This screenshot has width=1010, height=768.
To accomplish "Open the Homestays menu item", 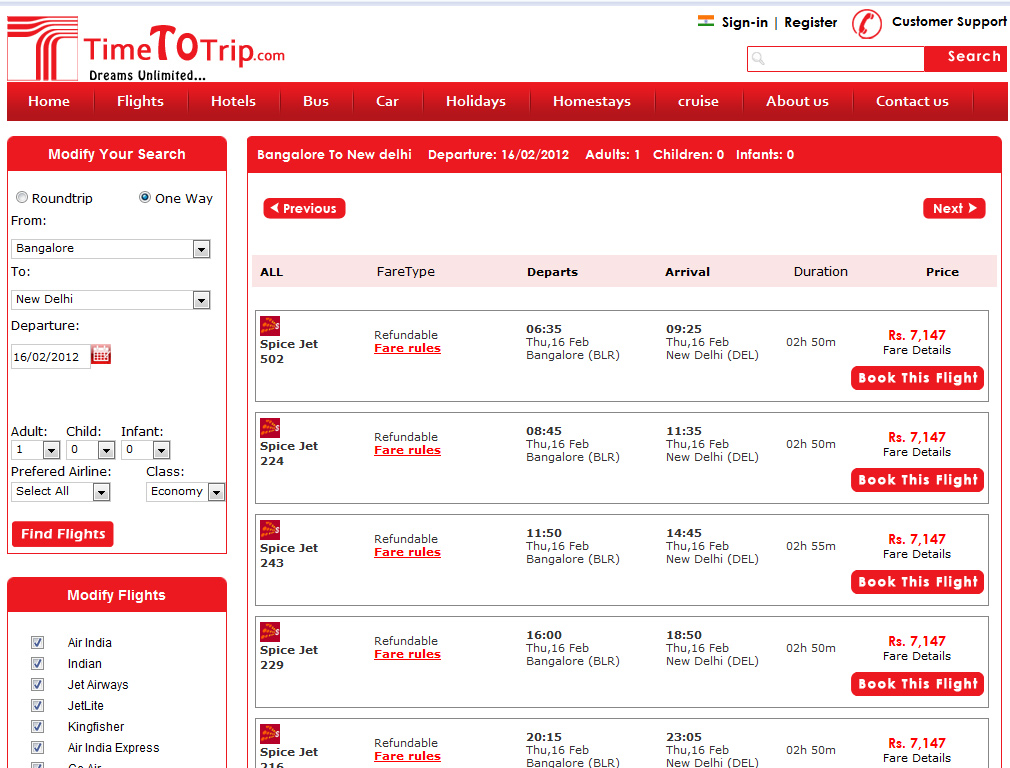I will (592, 101).
